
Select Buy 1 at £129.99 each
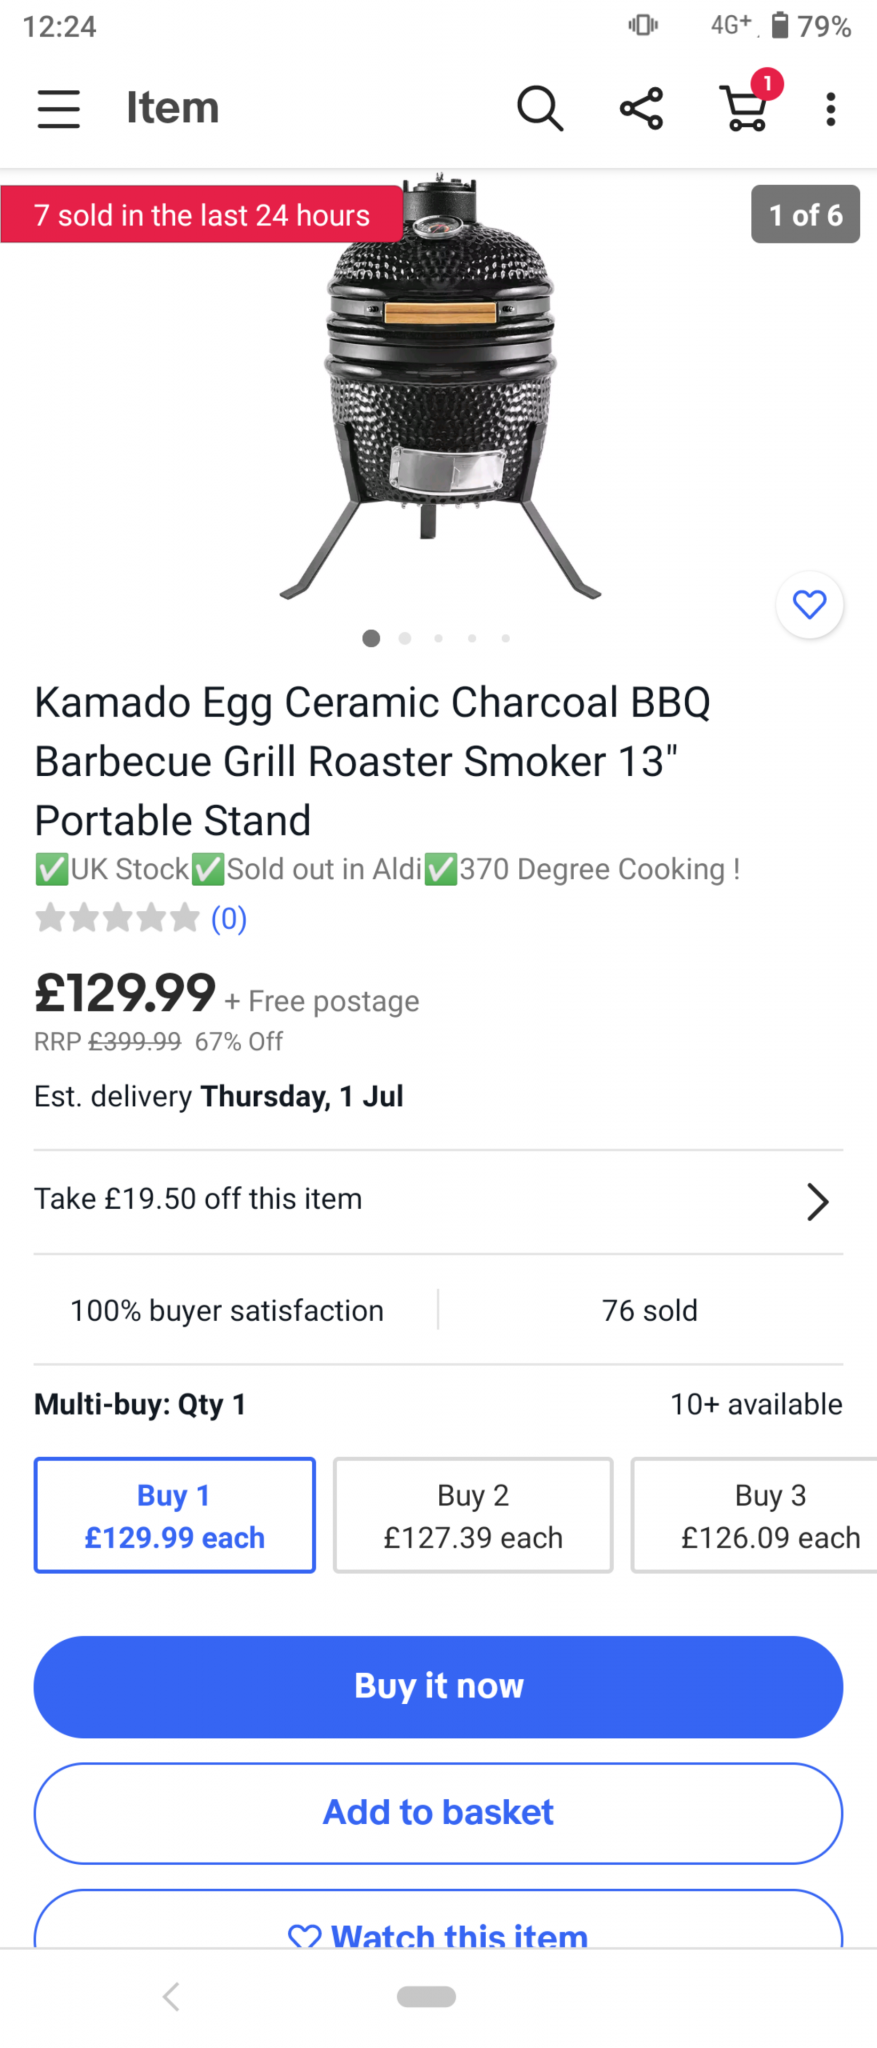pos(175,1515)
